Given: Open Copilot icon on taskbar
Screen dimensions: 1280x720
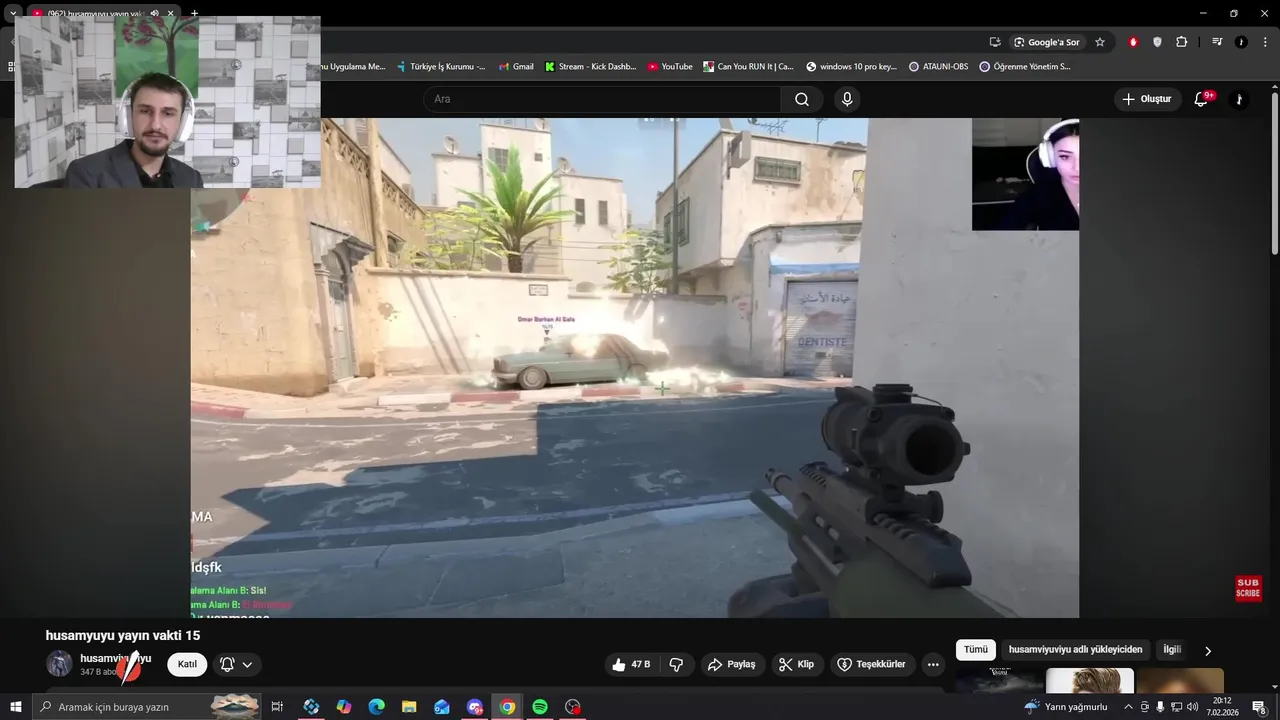Looking at the screenshot, I should 344,707.
